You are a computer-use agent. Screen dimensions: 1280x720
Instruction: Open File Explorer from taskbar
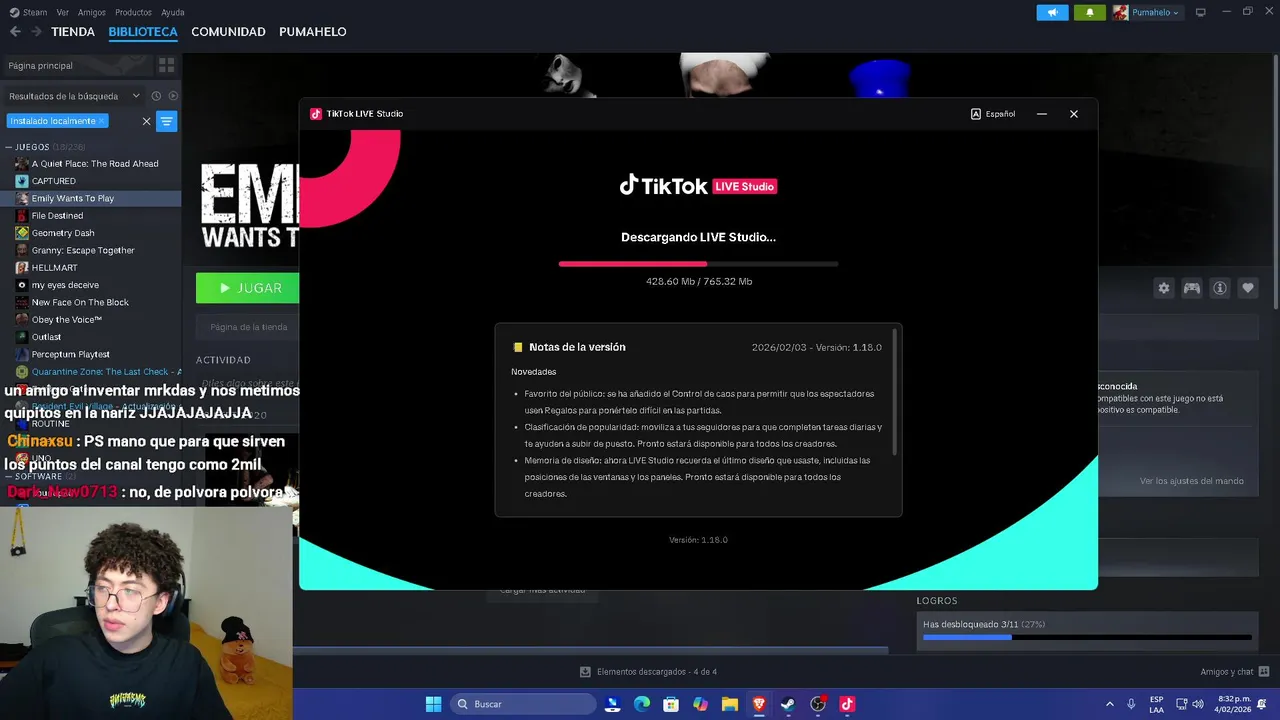pos(730,704)
